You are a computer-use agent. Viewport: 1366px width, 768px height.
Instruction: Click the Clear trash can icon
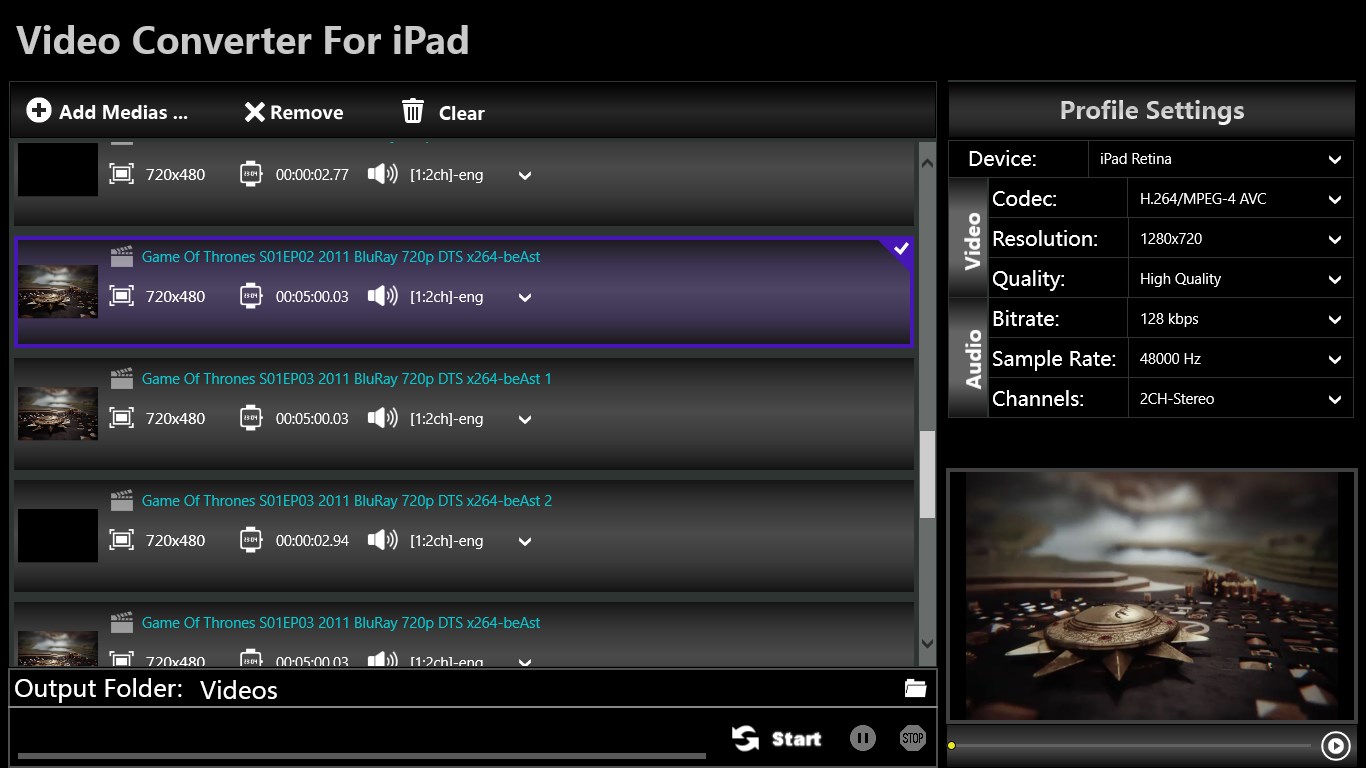pyautogui.click(x=412, y=111)
